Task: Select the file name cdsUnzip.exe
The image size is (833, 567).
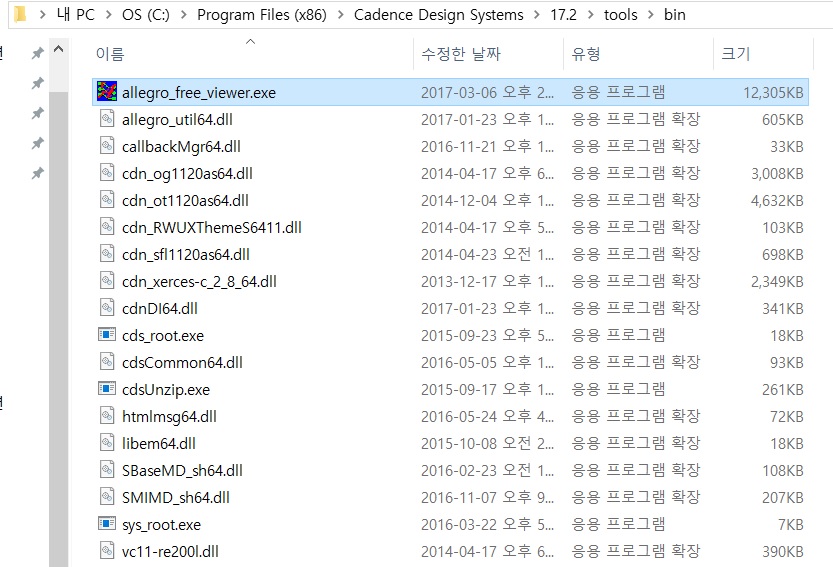Action: [x=166, y=390]
